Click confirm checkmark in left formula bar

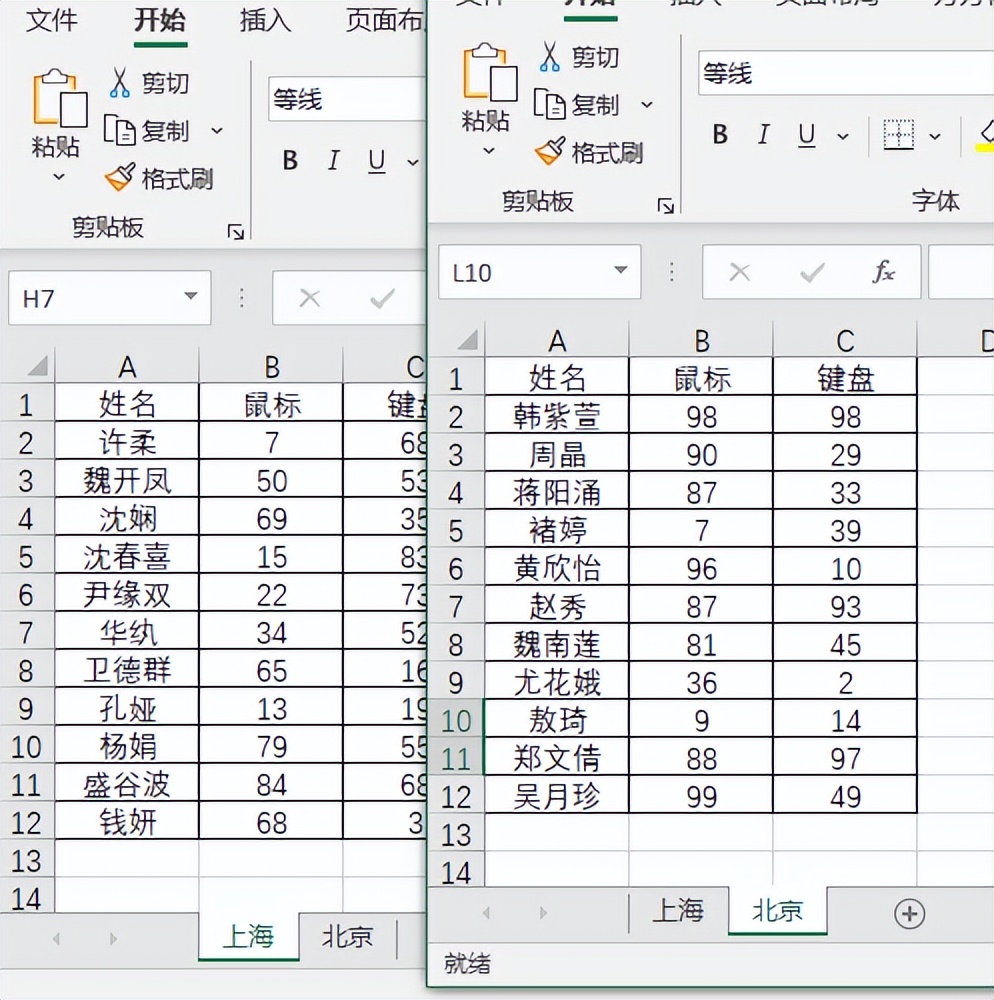pyautogui.click(x=382, y=298)
